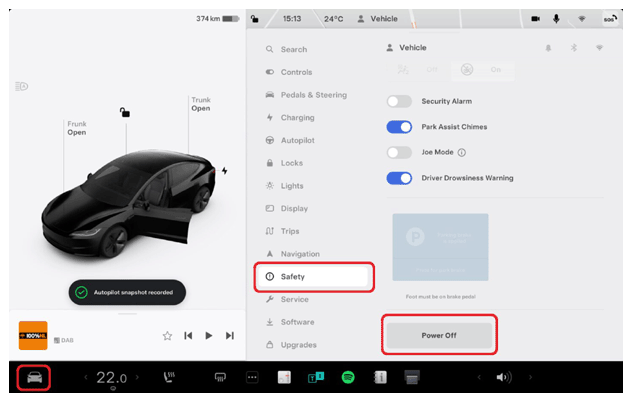Open Wi-Fi status in the top bar
Viewport: 632px width, 402px height.
(582, 19)
